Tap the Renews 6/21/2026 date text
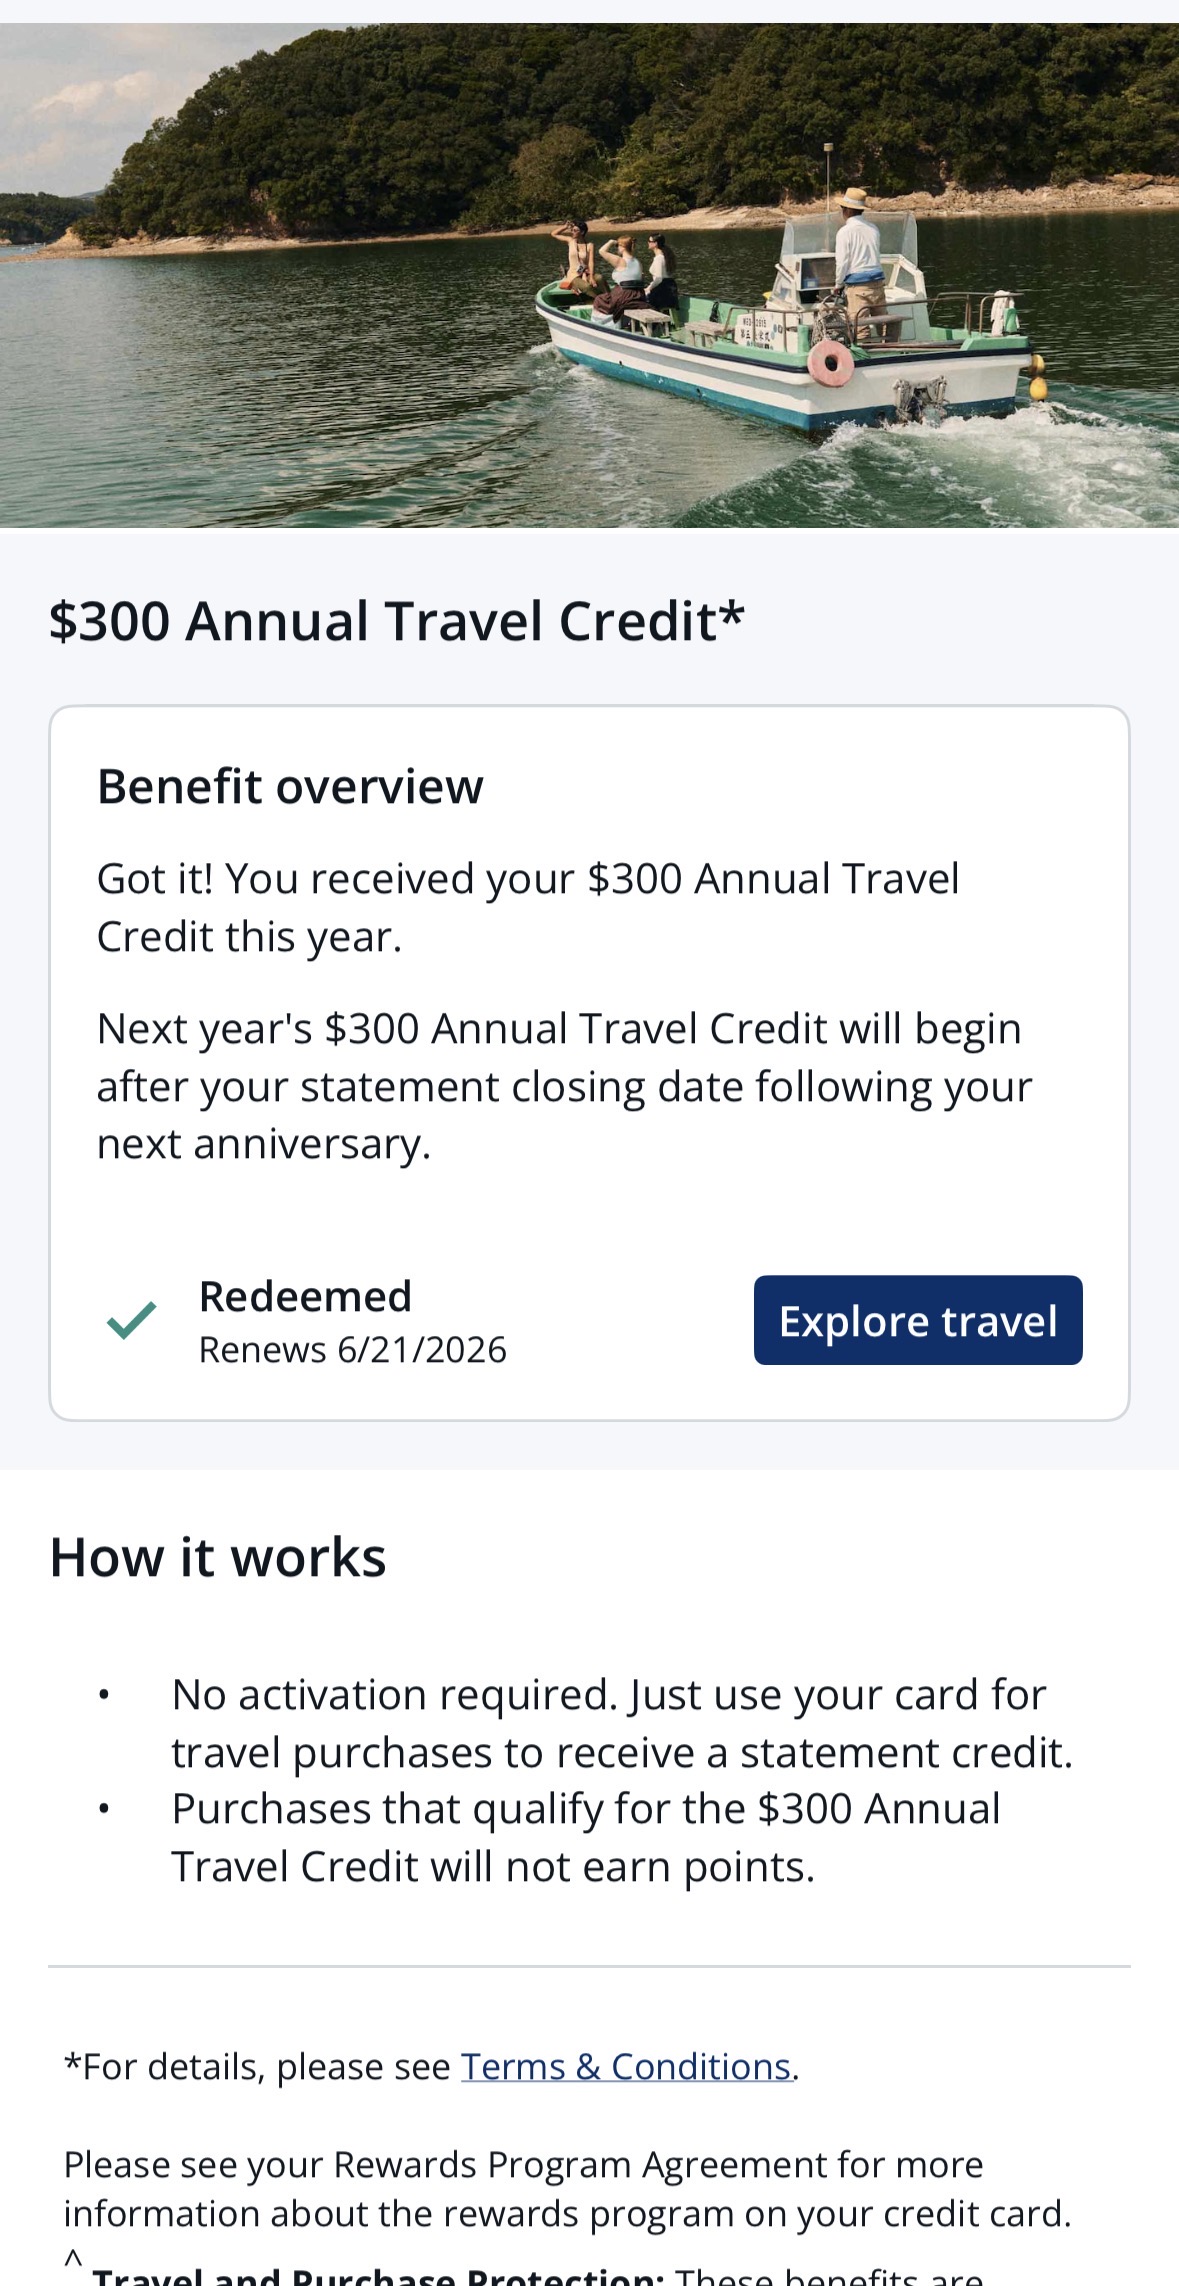This screenshot has height=2286, width=1179. pos(352,1350)
